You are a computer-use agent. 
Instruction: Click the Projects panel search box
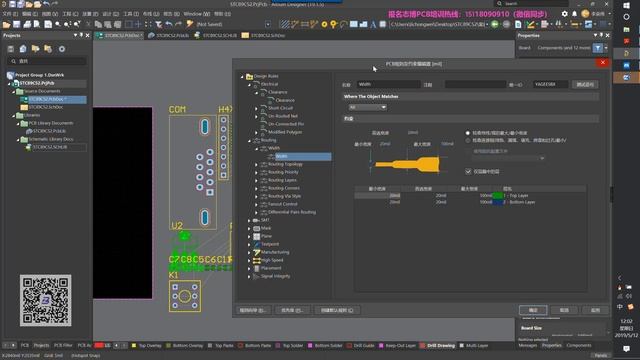click(47, 61)
